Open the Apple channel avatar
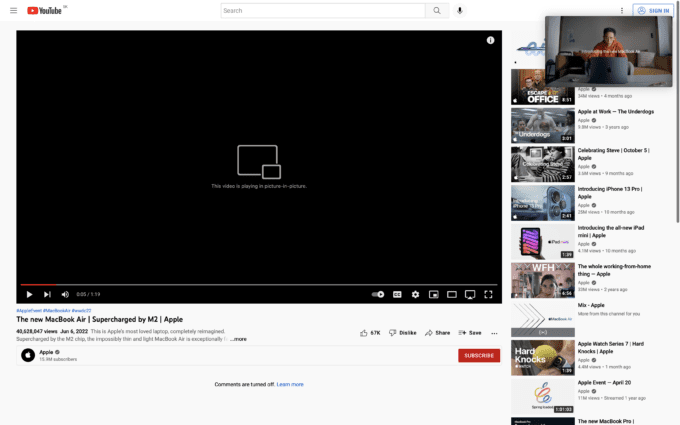The image size is (680, 425). click(x=28, y=355)
